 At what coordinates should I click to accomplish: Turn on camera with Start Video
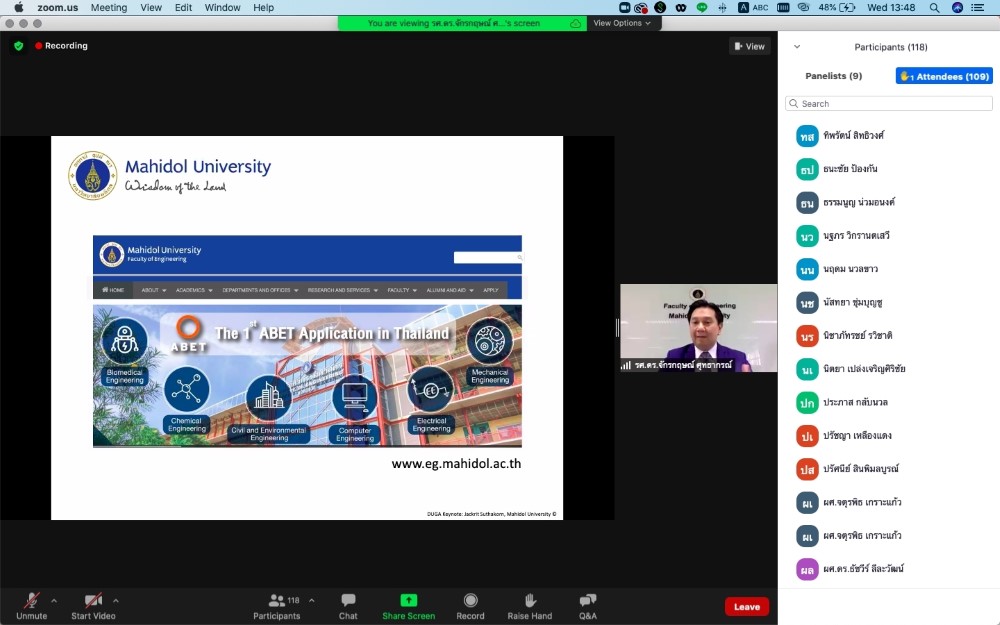tap(93, 600)
